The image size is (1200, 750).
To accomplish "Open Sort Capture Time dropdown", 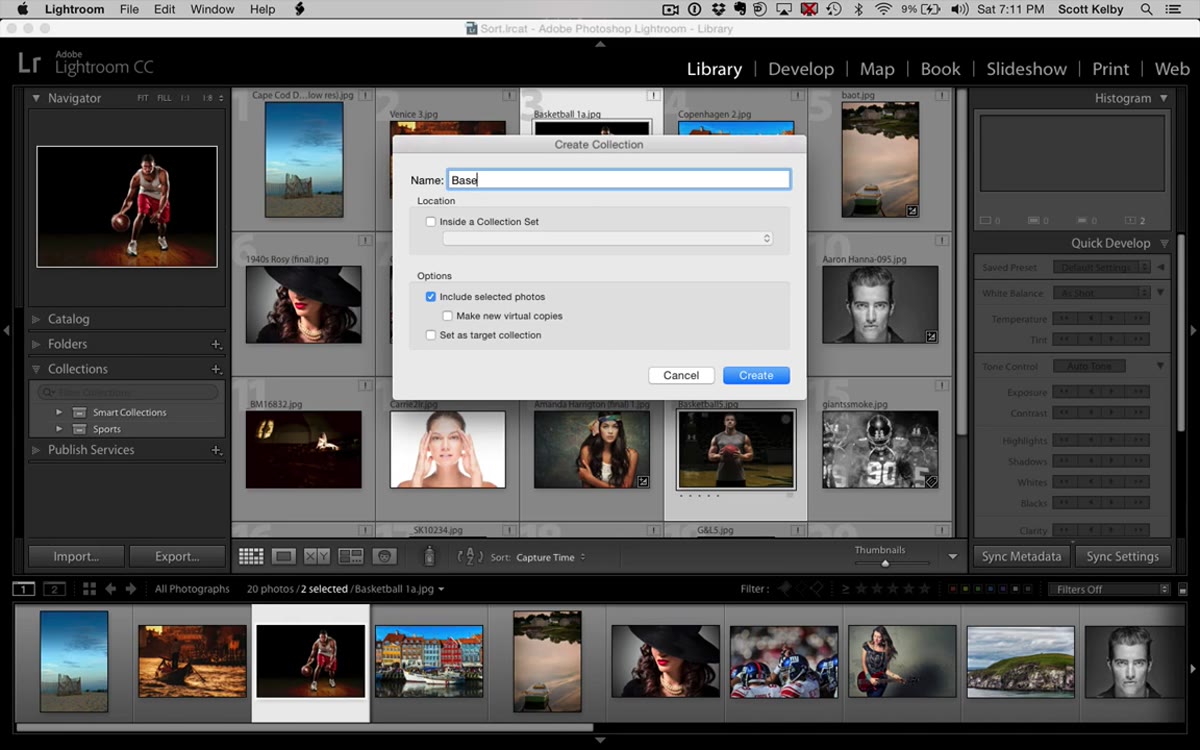I will click(551, 557).
